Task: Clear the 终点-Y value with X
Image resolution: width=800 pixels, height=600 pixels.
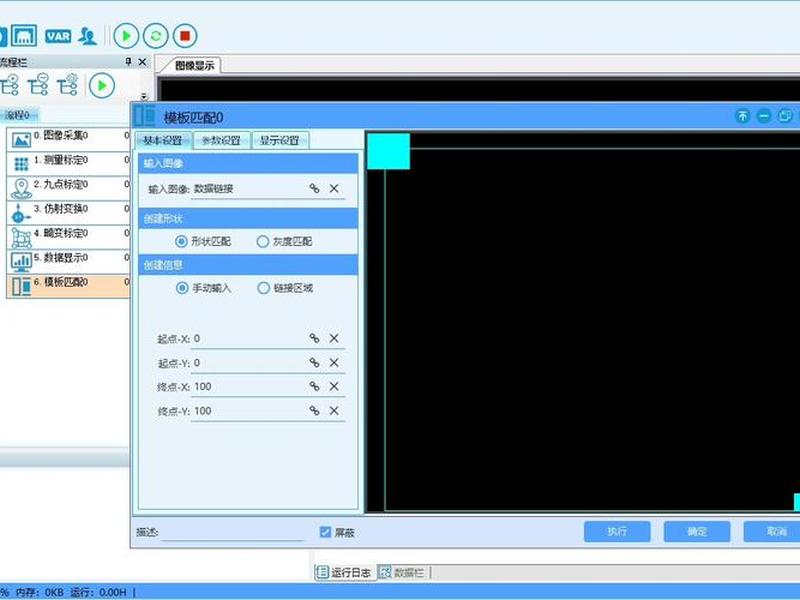Action: pyautogui.click(x=334, y=410)
